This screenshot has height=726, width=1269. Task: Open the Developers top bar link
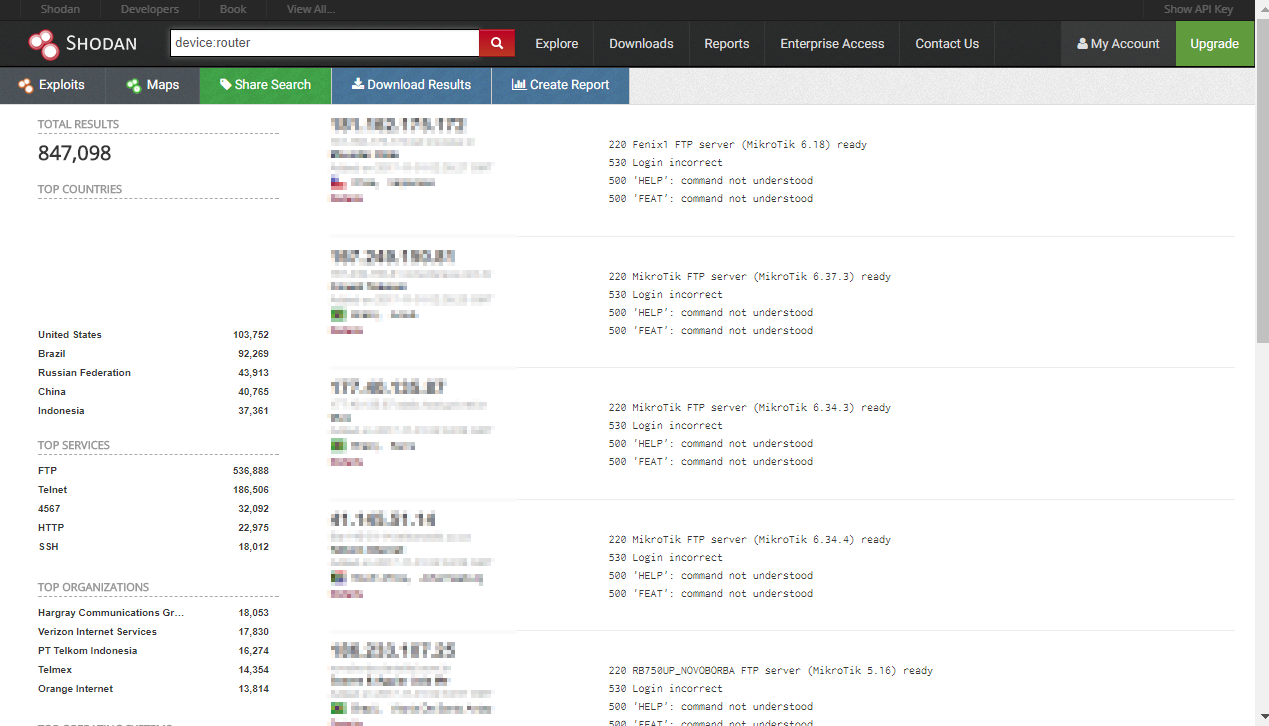[x=150, y=9]
